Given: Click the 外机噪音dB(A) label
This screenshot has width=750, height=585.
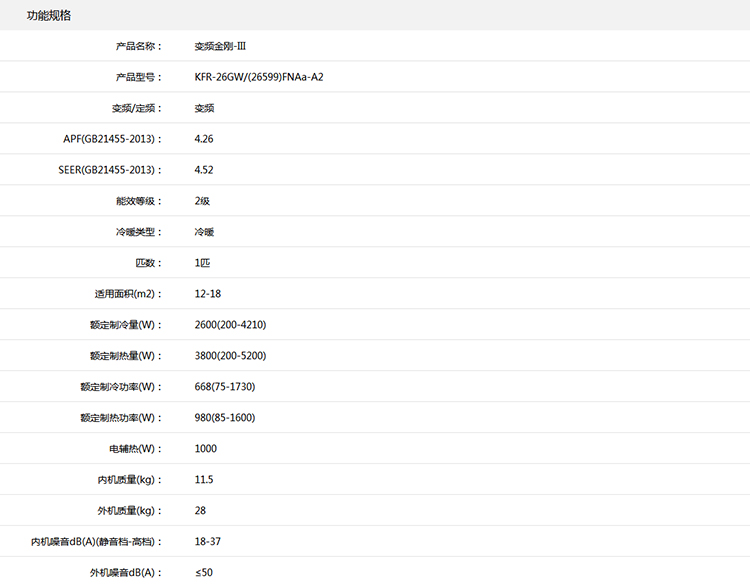Looking at the screenshot, I should tap(126, 573).
